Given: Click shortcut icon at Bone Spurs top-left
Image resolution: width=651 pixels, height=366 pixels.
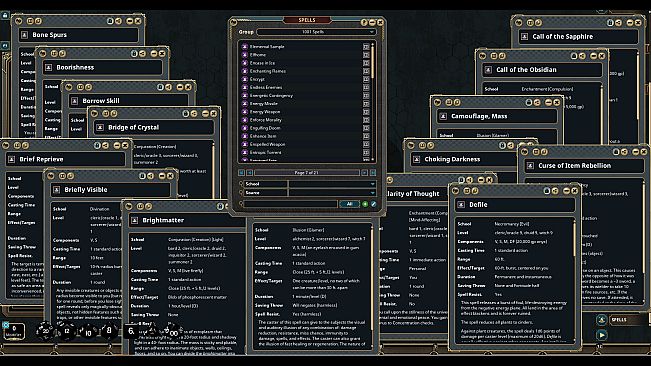Looking at the screenshot, I should pyautogui.click(x=18, y=21).
